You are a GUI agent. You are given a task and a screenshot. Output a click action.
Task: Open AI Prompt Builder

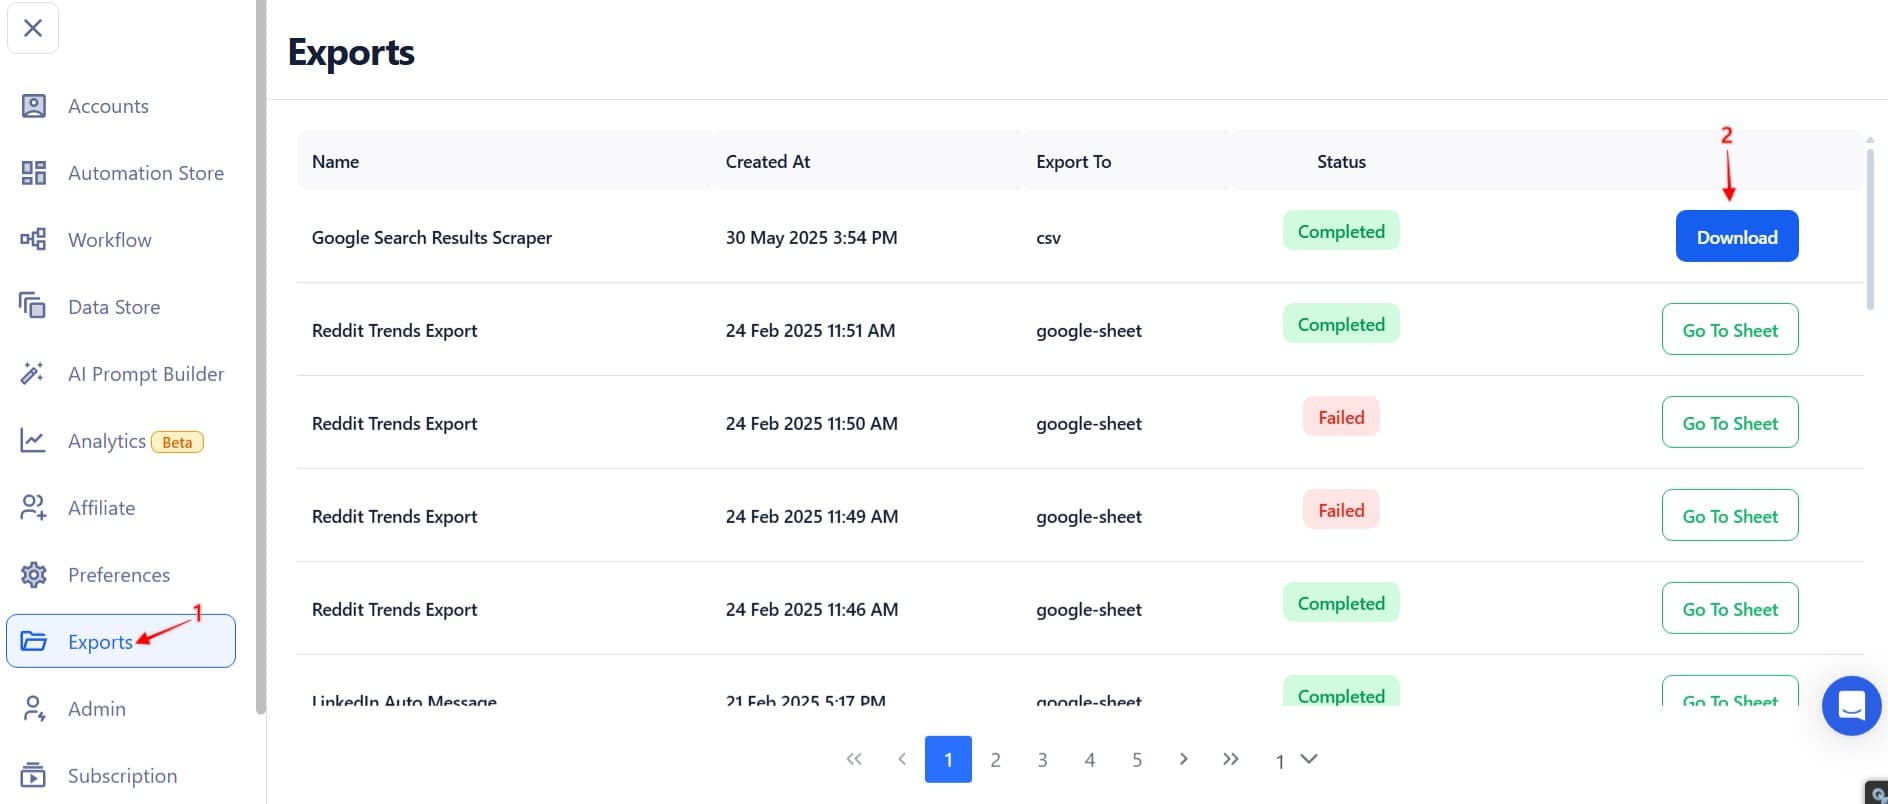tap(146, 374)
